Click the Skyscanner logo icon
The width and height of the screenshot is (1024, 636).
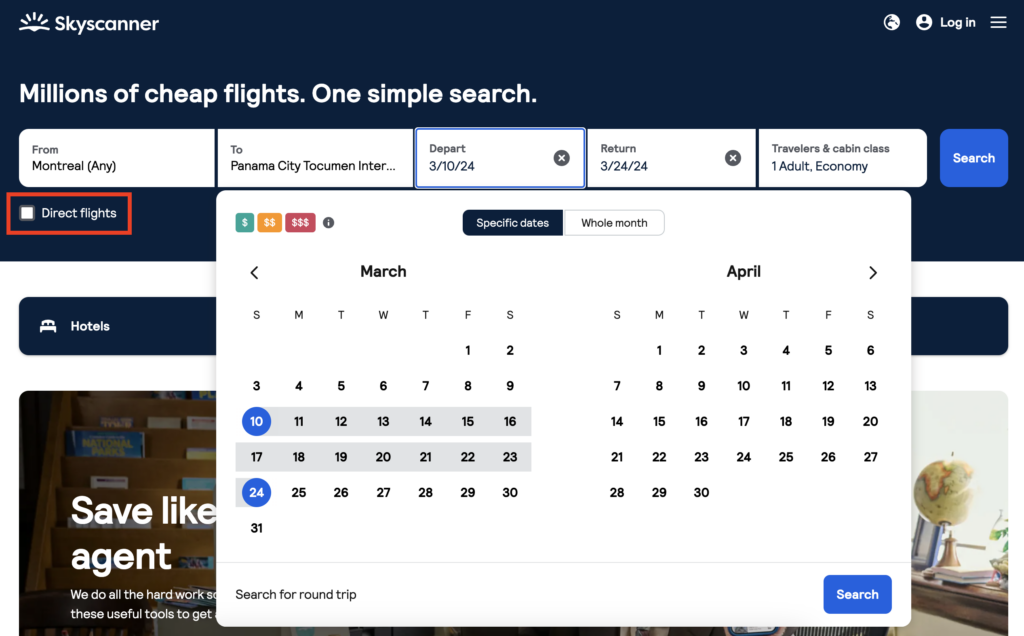point(32,22)
